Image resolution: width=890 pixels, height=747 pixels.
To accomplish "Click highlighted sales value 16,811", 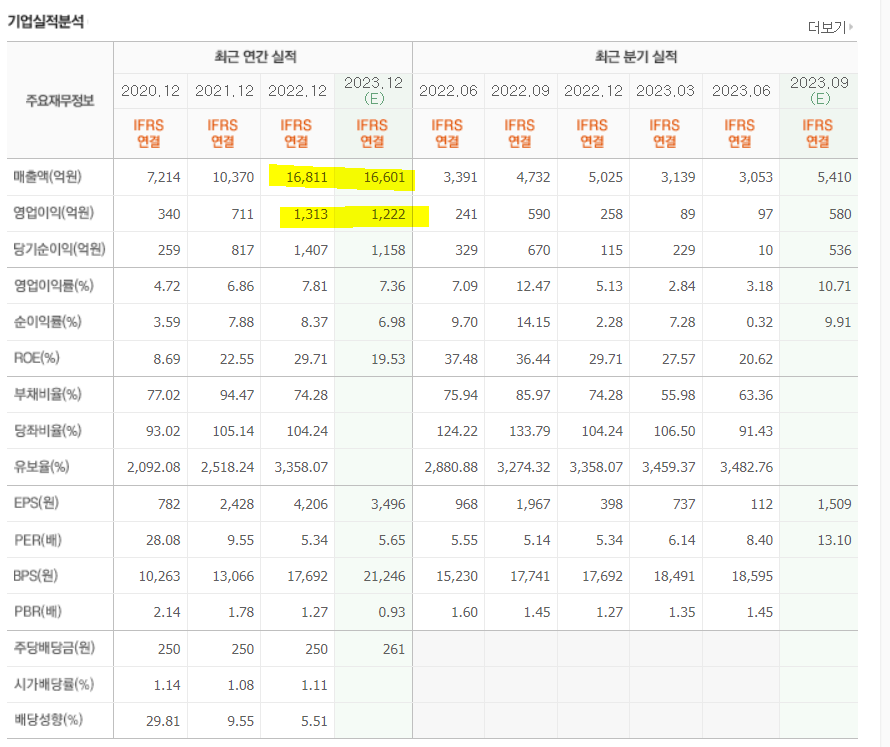I will 307,177.
